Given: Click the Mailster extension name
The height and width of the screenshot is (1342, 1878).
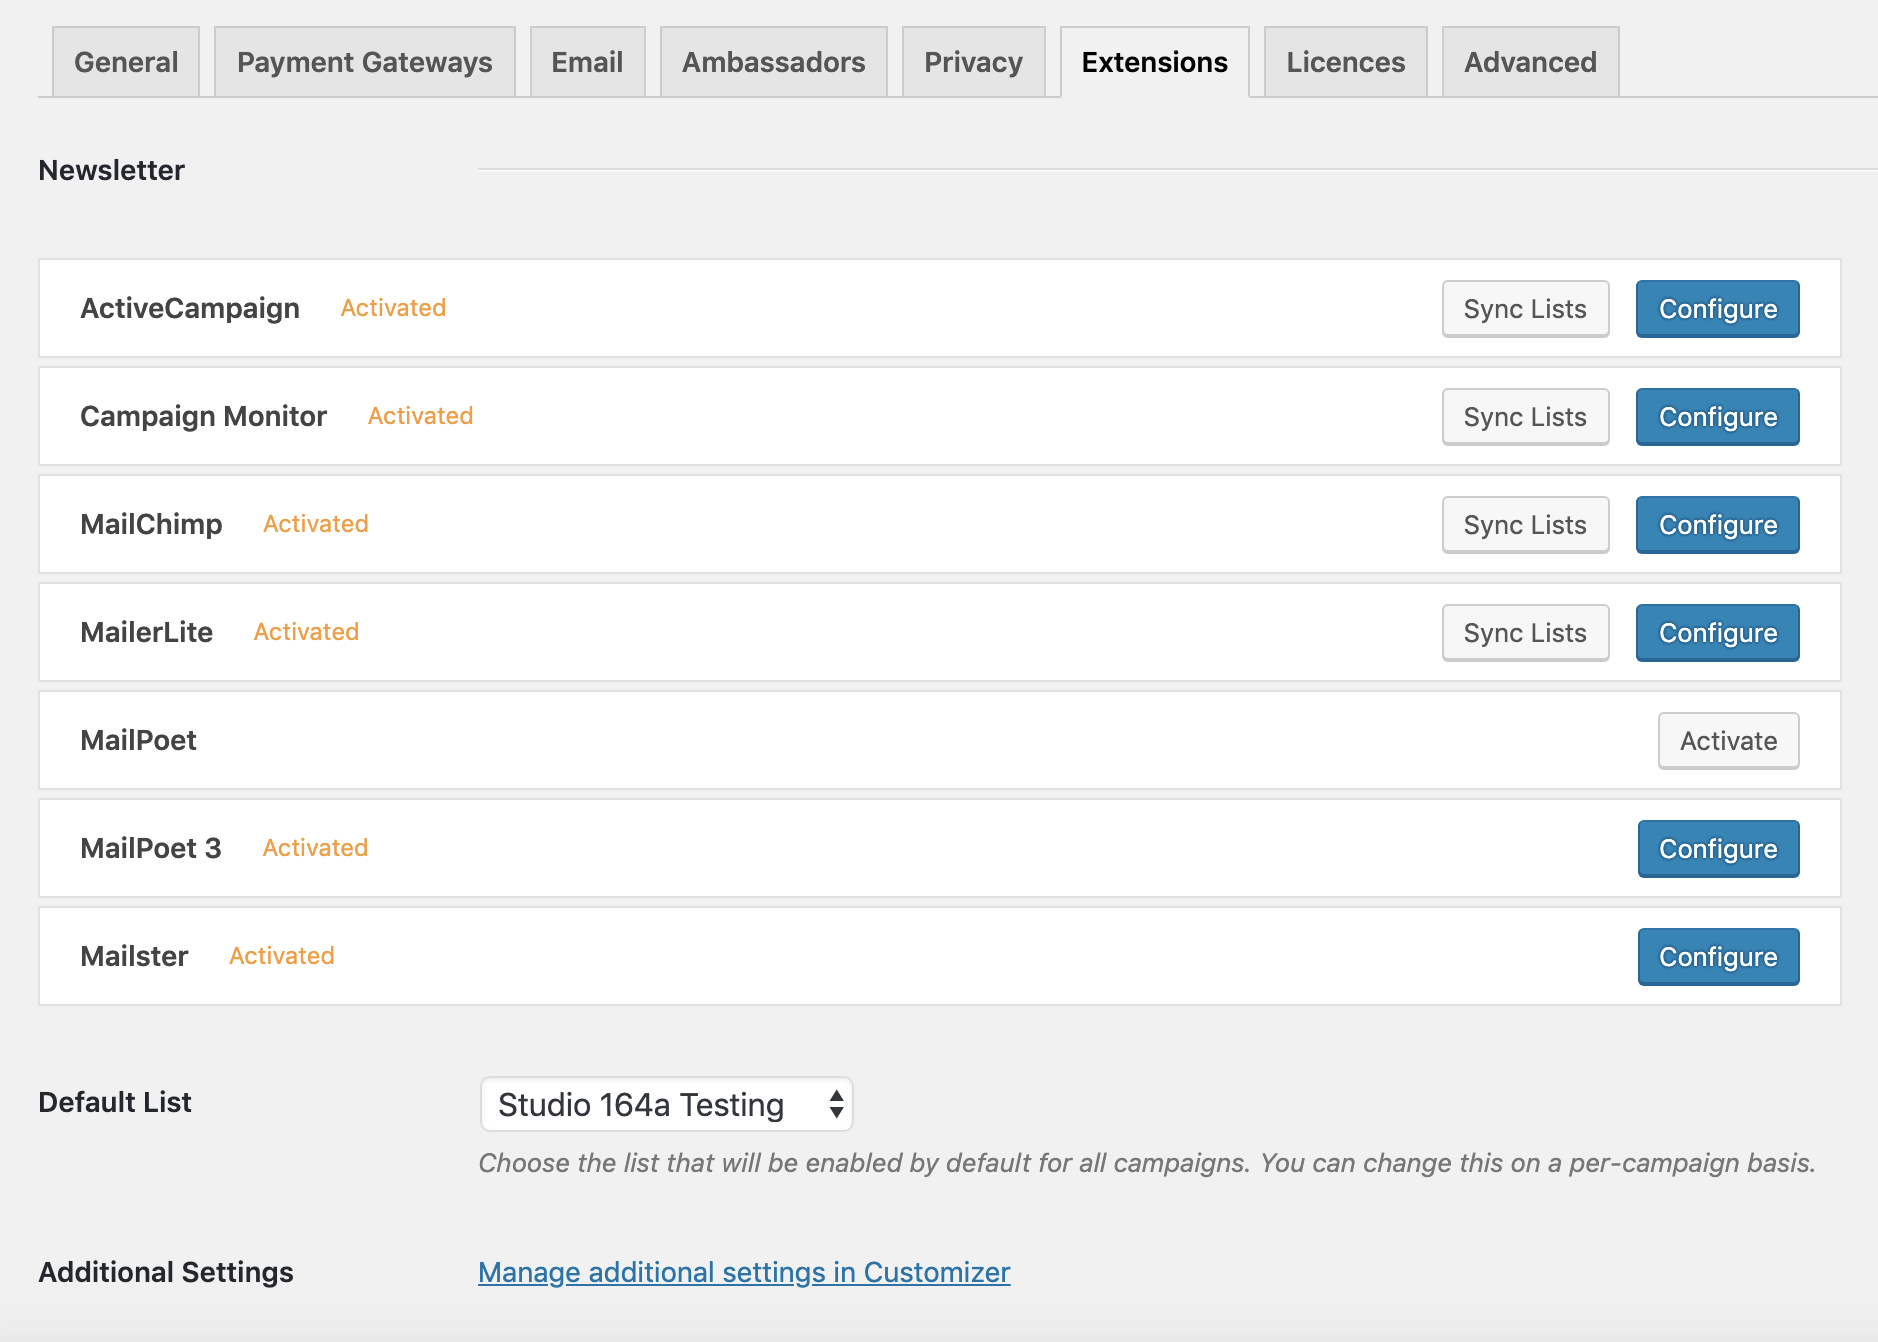Looking at the screenshot, I should [x=134, y=956].
